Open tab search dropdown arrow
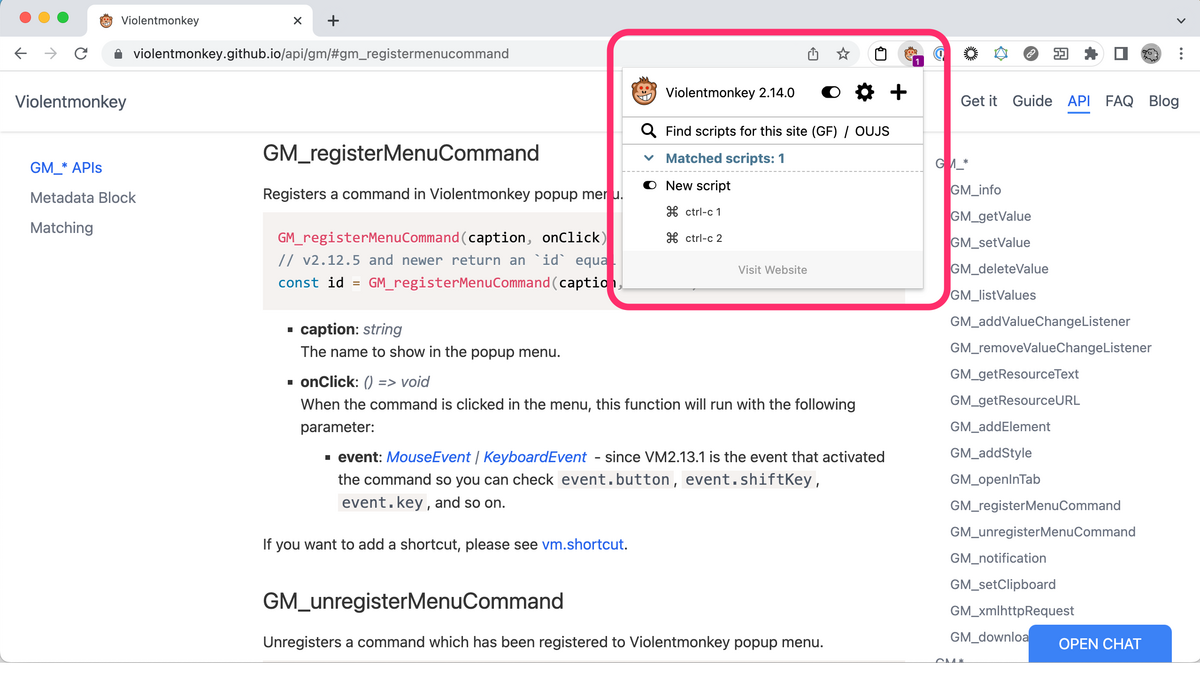This screenshot has width=1200, height=682. click(1182, 20)
